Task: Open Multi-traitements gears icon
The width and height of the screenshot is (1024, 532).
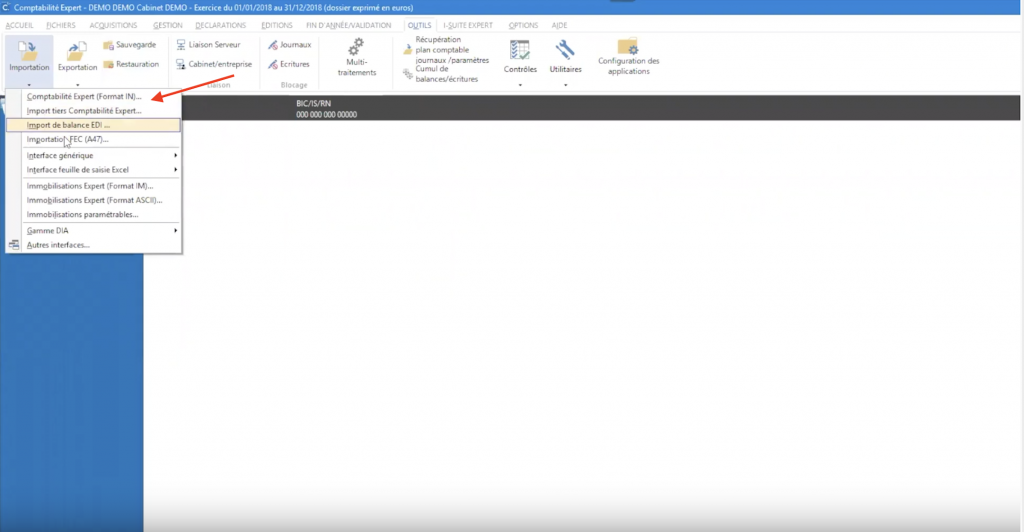Action: 357,47
